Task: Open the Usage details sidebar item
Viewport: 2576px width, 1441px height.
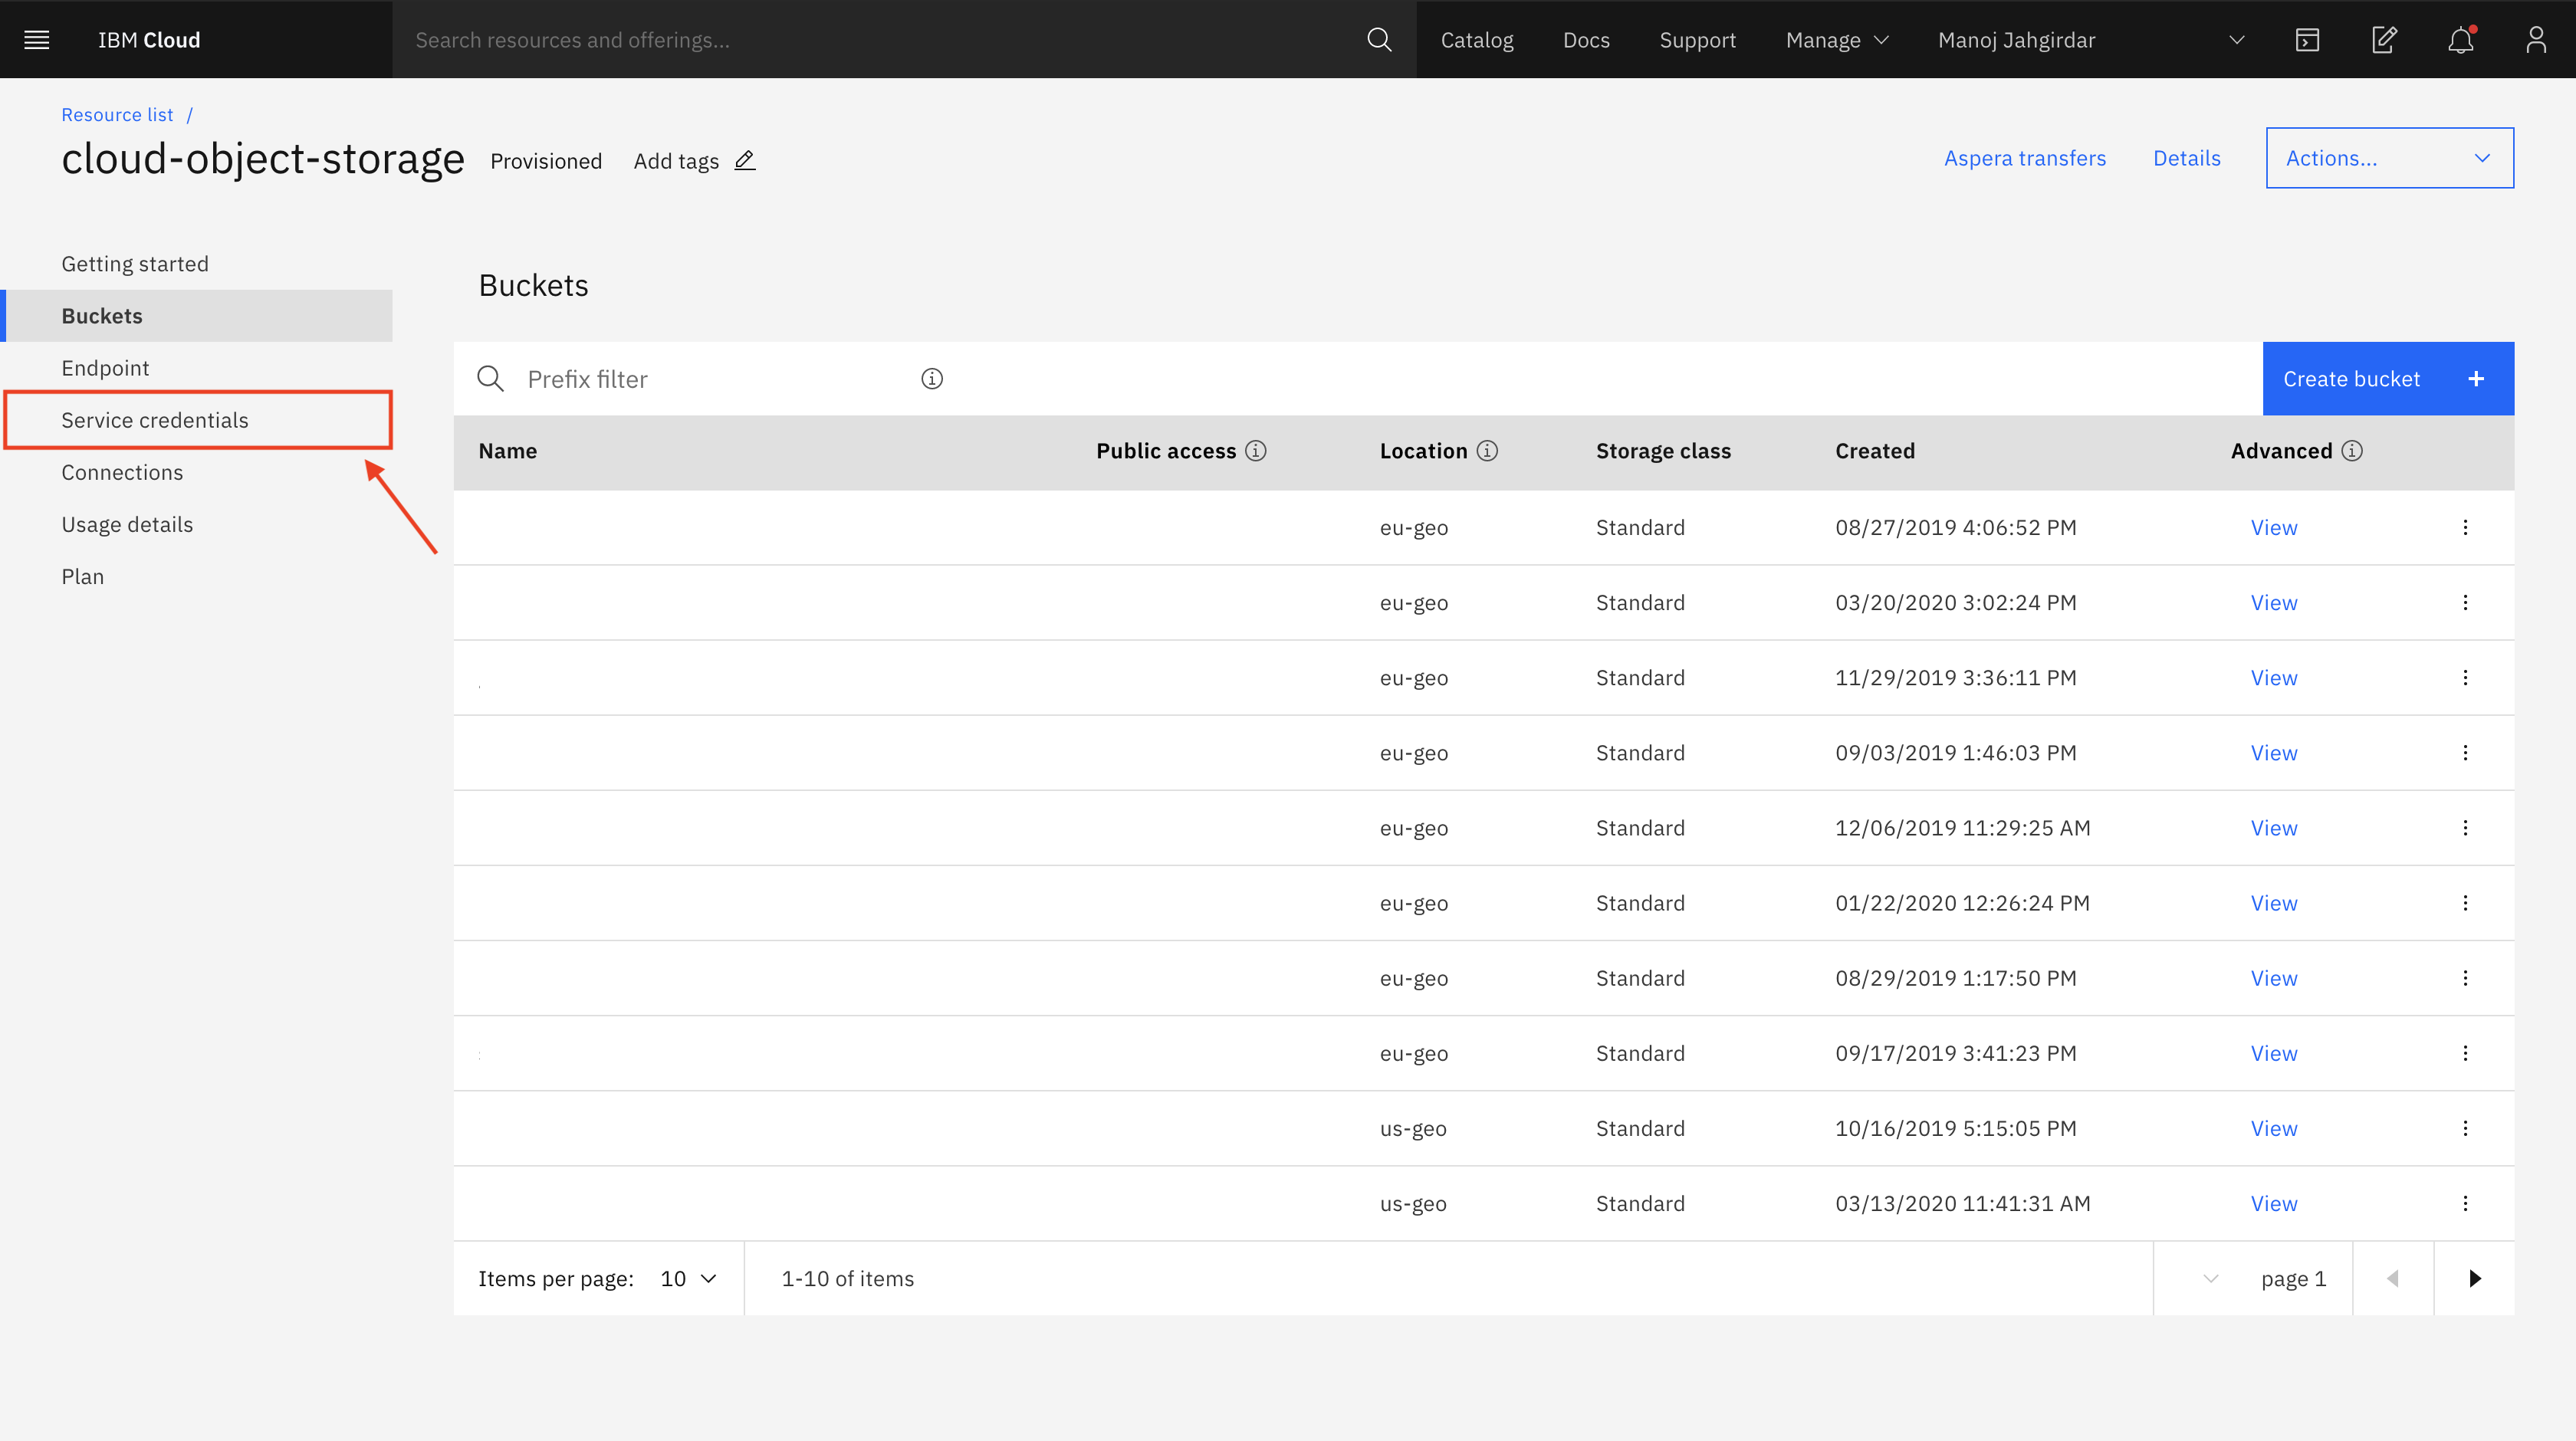Action: point(127,524)
